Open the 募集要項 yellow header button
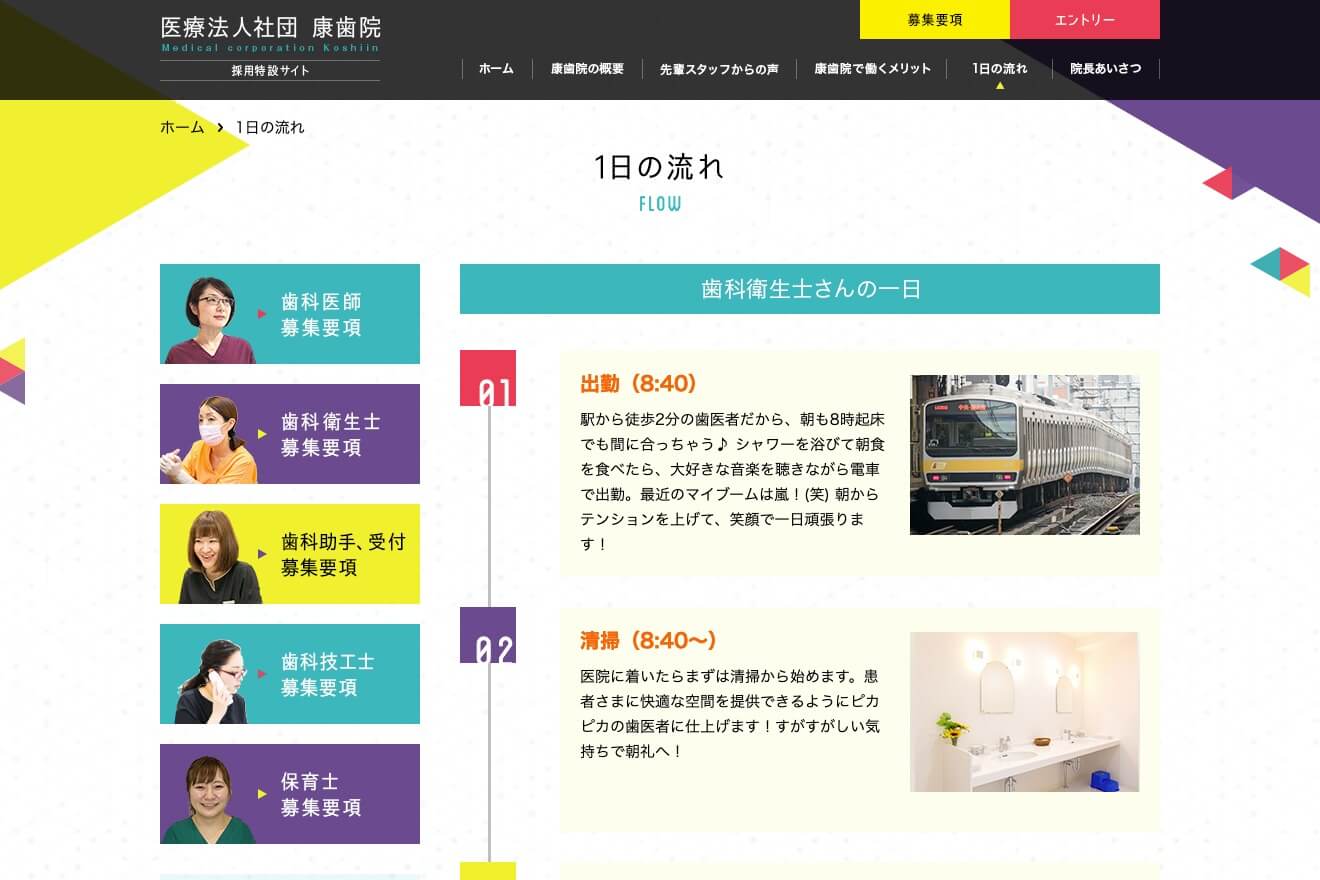The width and height of the screenshot is (1320, 880). tap(935, 20)
